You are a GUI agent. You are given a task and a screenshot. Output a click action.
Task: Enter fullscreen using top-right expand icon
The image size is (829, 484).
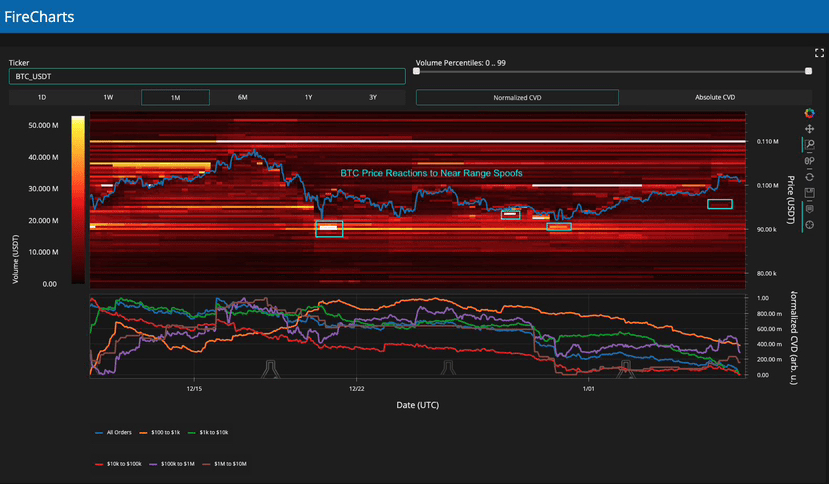click(x=818, y=52)
